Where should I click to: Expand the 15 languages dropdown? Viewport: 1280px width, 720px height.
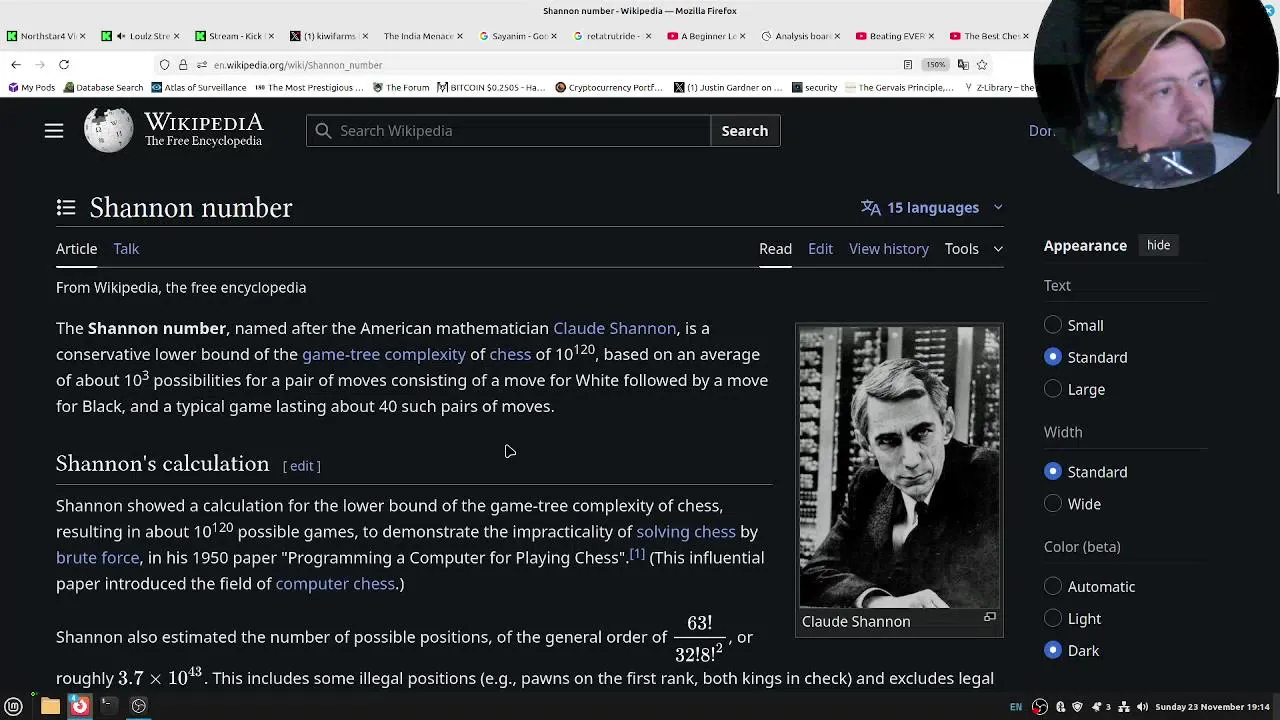pos(932,208)
